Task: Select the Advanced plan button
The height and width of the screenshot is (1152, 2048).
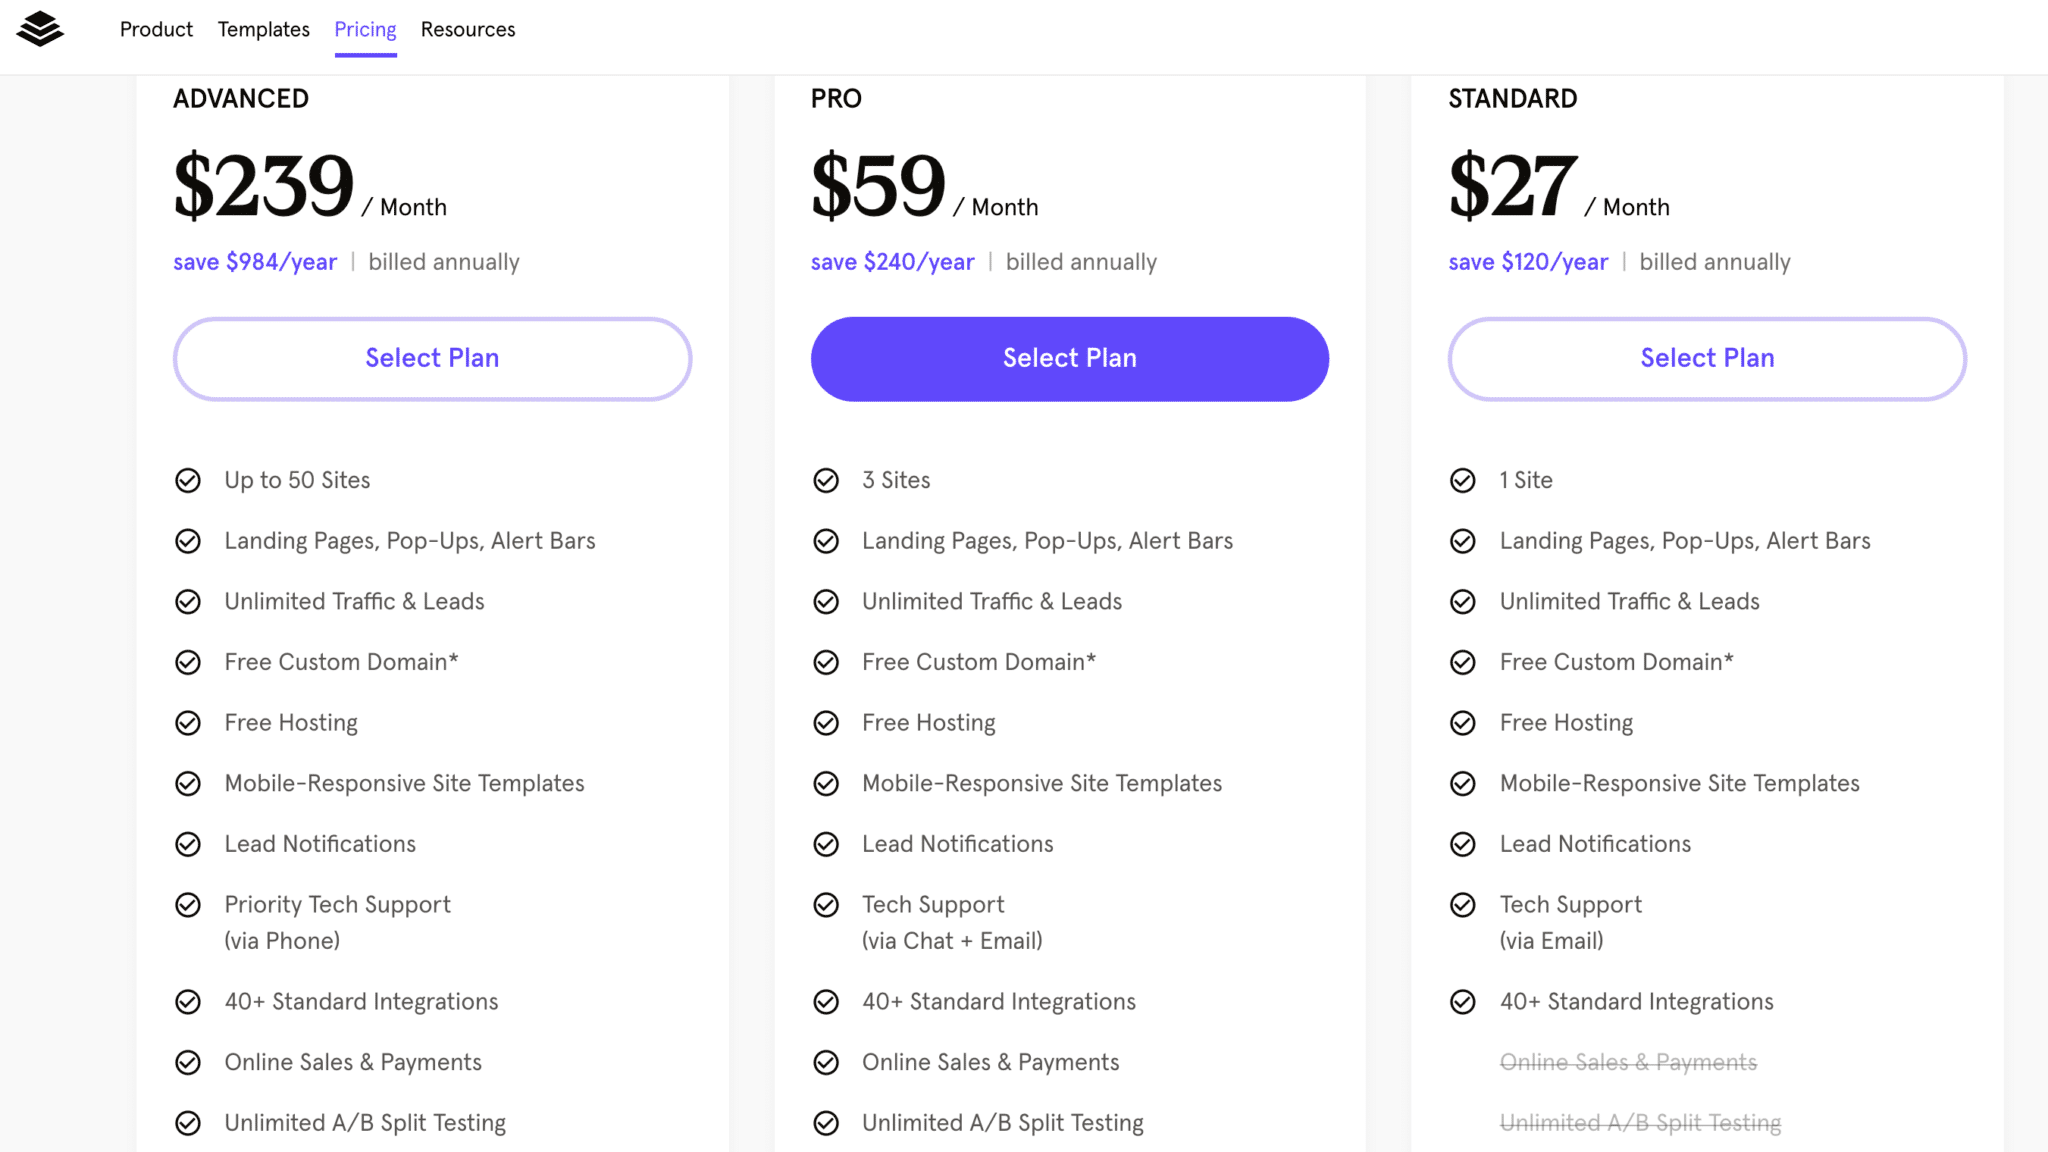Action: 432,359
